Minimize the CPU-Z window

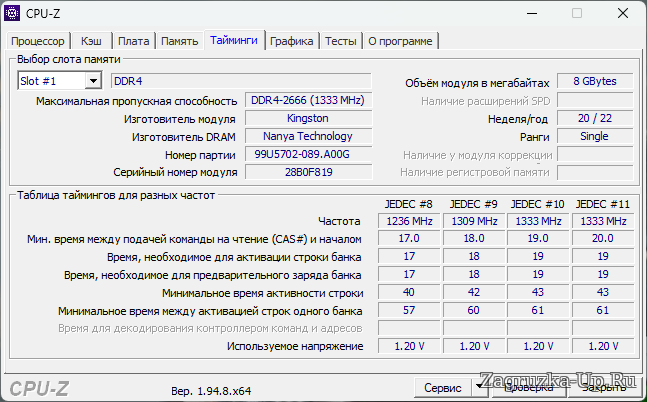pyautogui.click(x=530, y=14)
